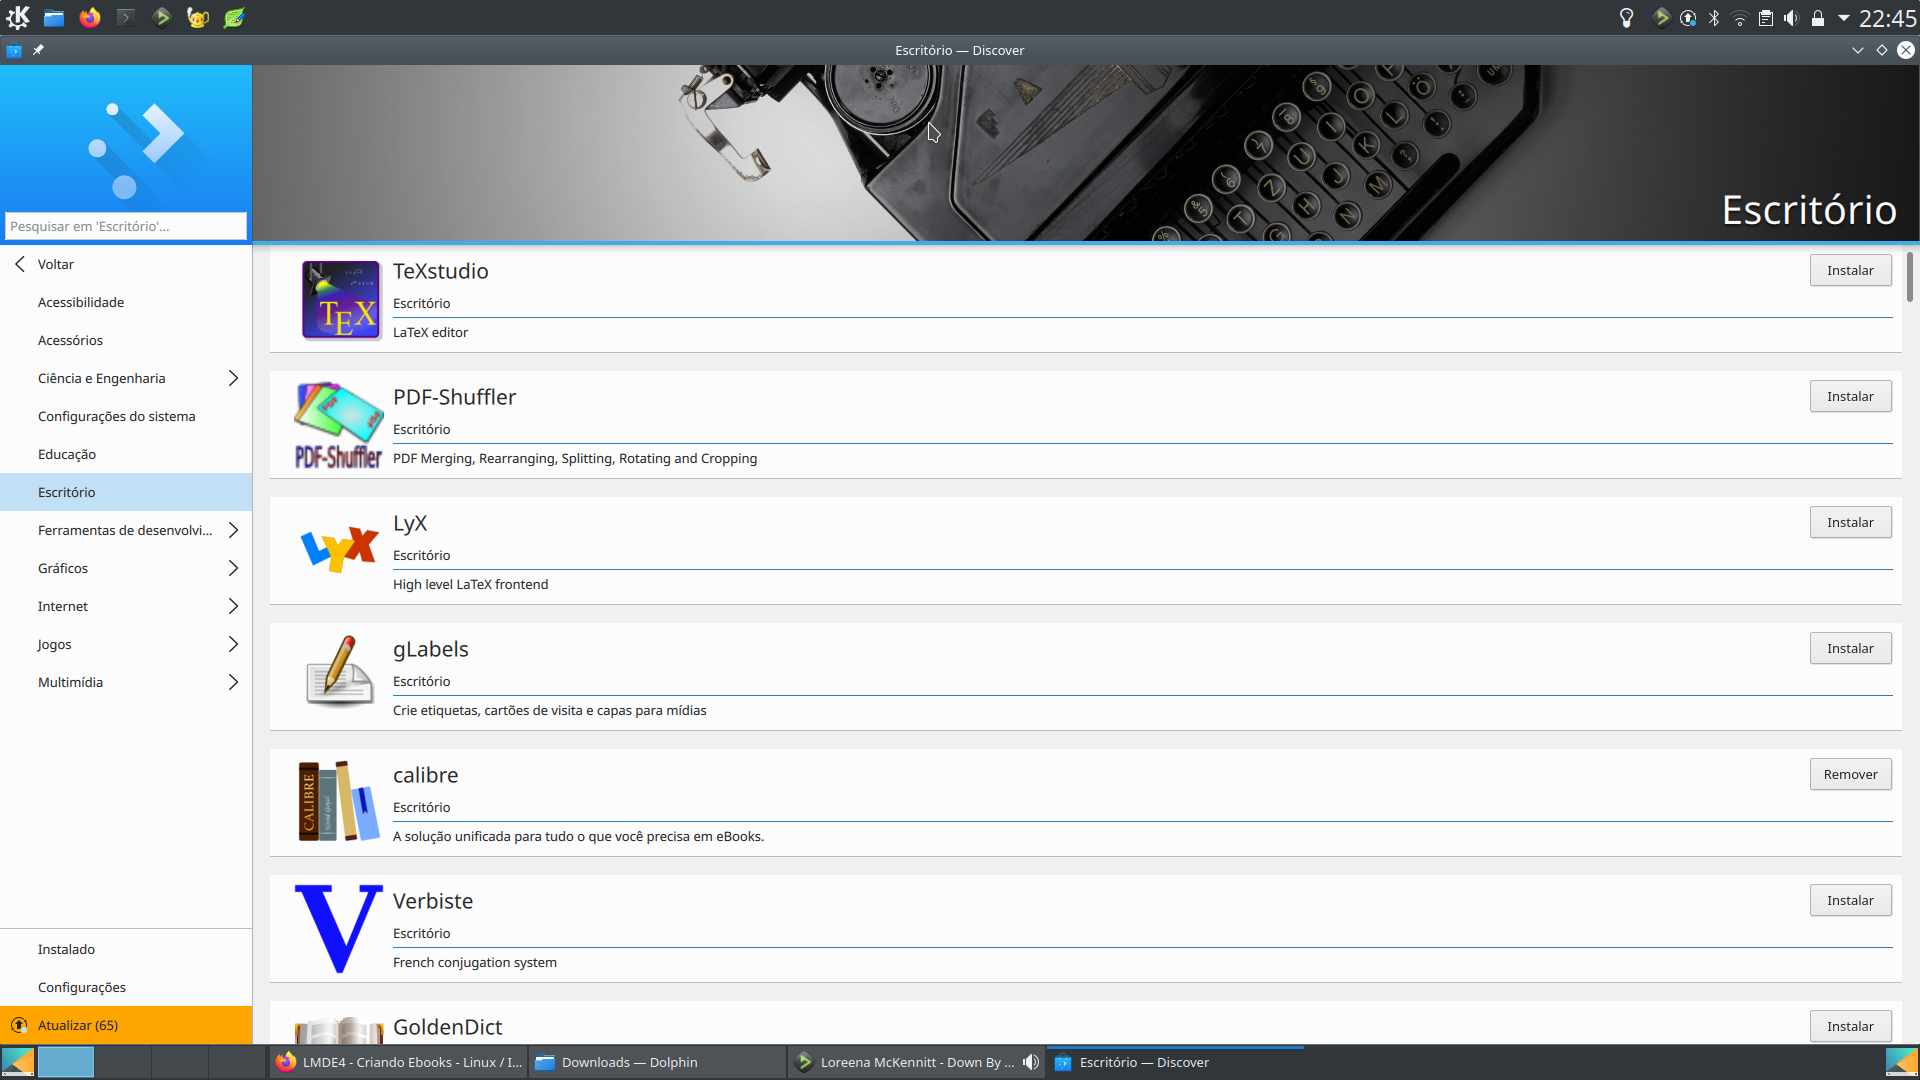Image resolution: width=1920 pixels, height=1080 pixels.
Task: Open the clipboard tray icon
Action: pyautogui.click(x=1766, y=18)
